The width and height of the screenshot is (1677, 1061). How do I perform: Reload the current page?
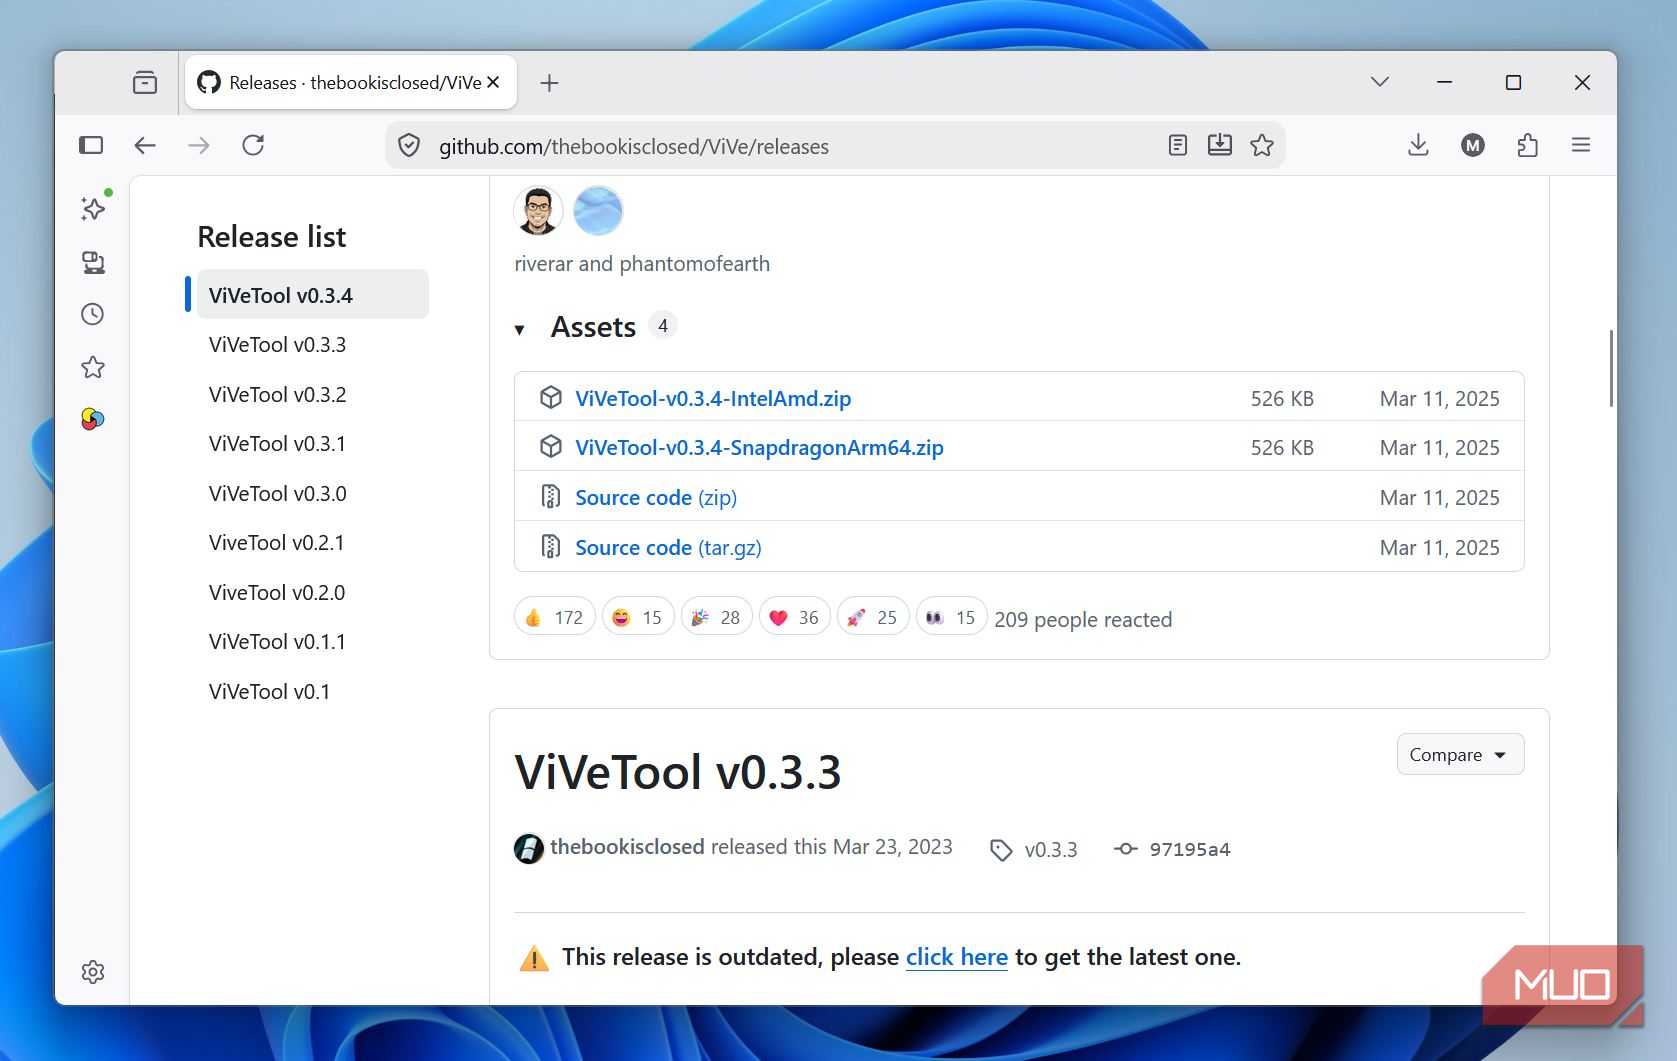coord(253,145)
